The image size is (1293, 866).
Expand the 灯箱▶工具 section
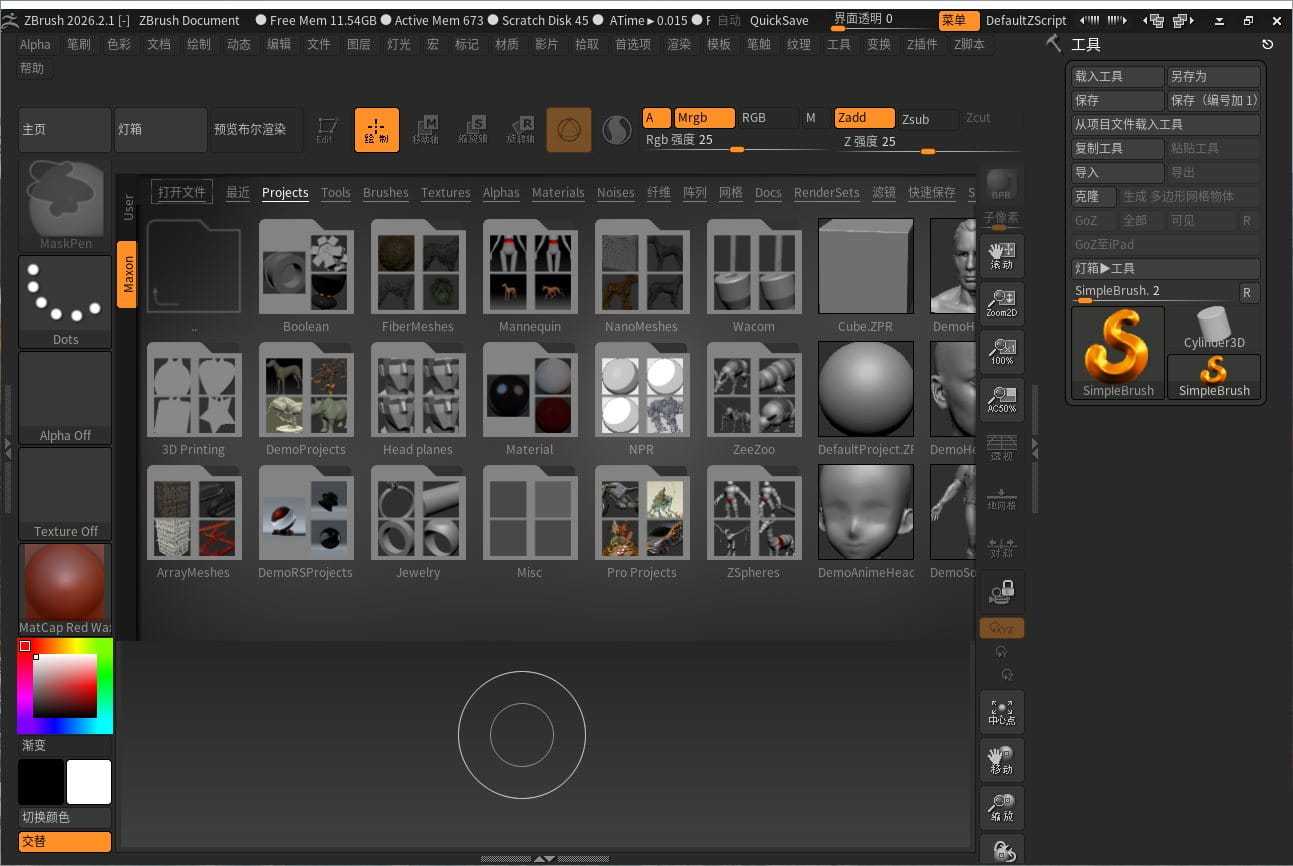click(1166, 268)
